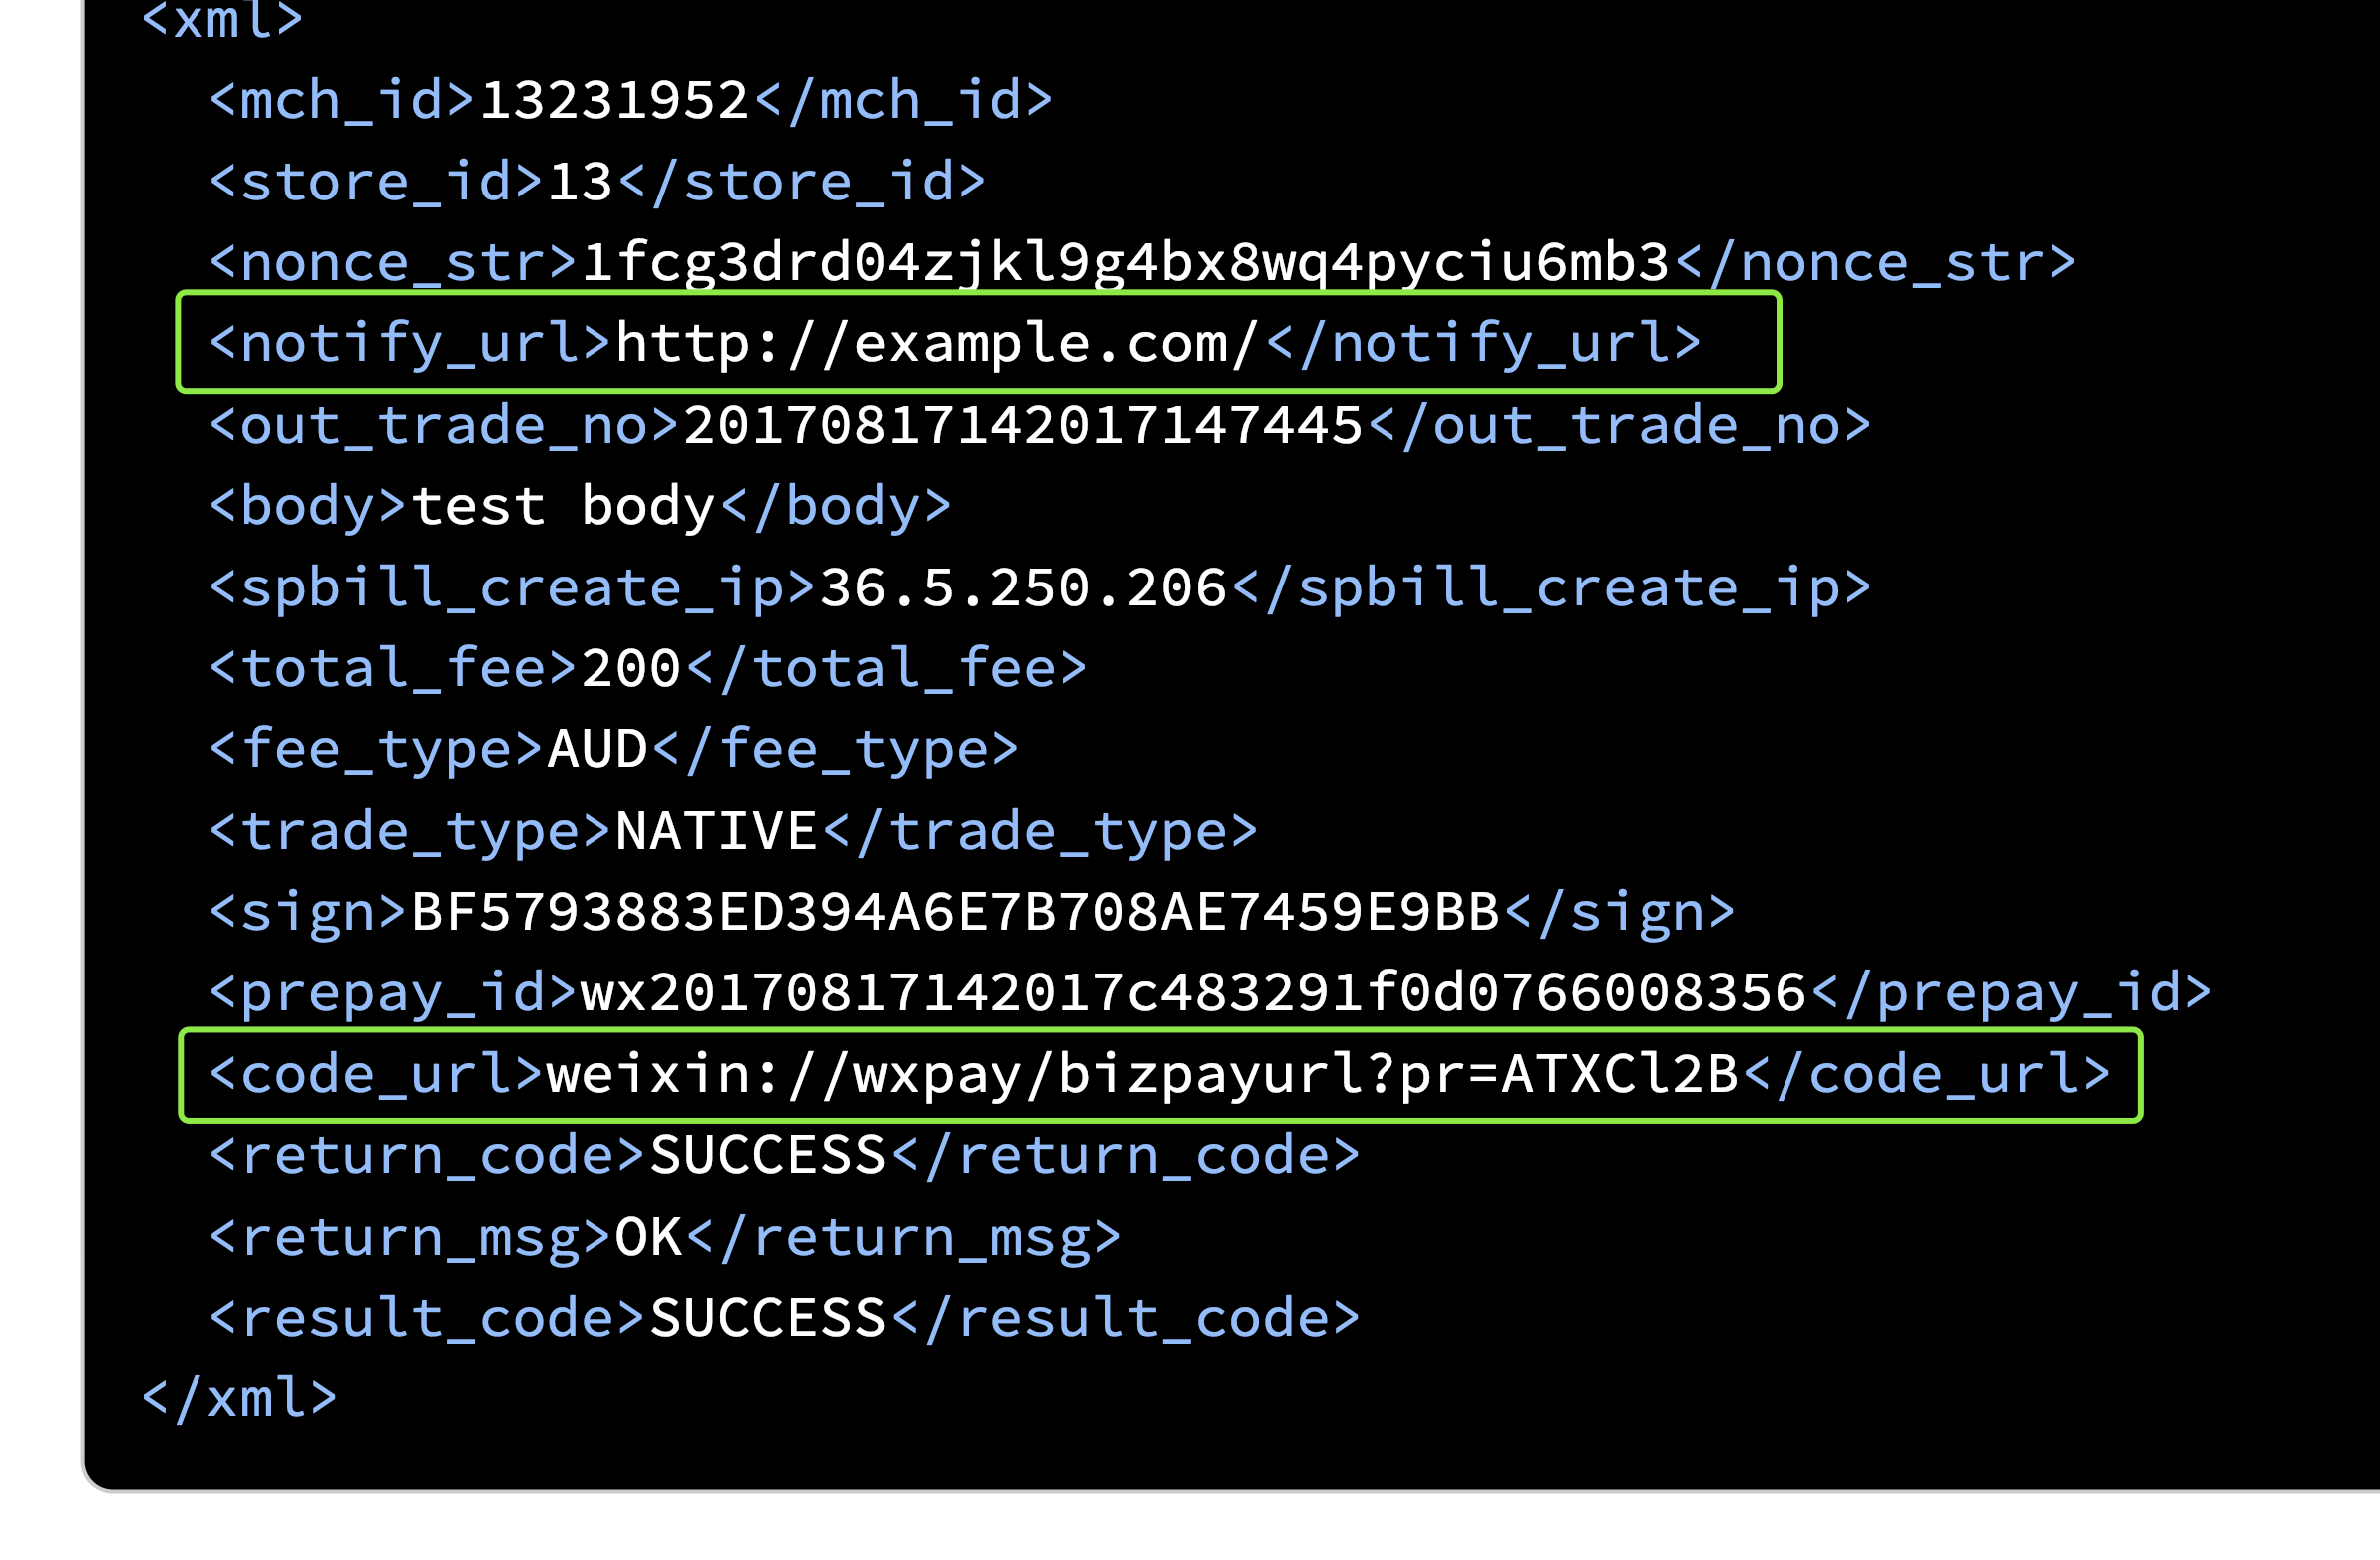Click the nonce_str random string value
The height and width of the screenshot is (1560, 2380).
[x=1125, y=263]
